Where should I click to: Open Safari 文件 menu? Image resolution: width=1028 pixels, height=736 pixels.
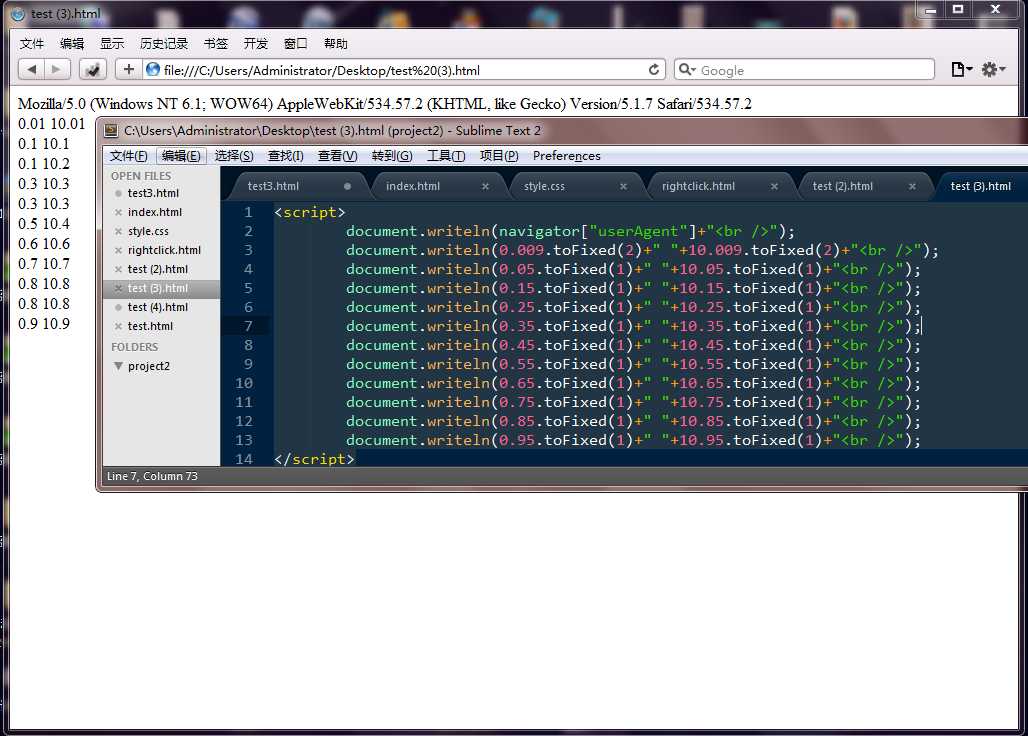click(x=31, y=43)
